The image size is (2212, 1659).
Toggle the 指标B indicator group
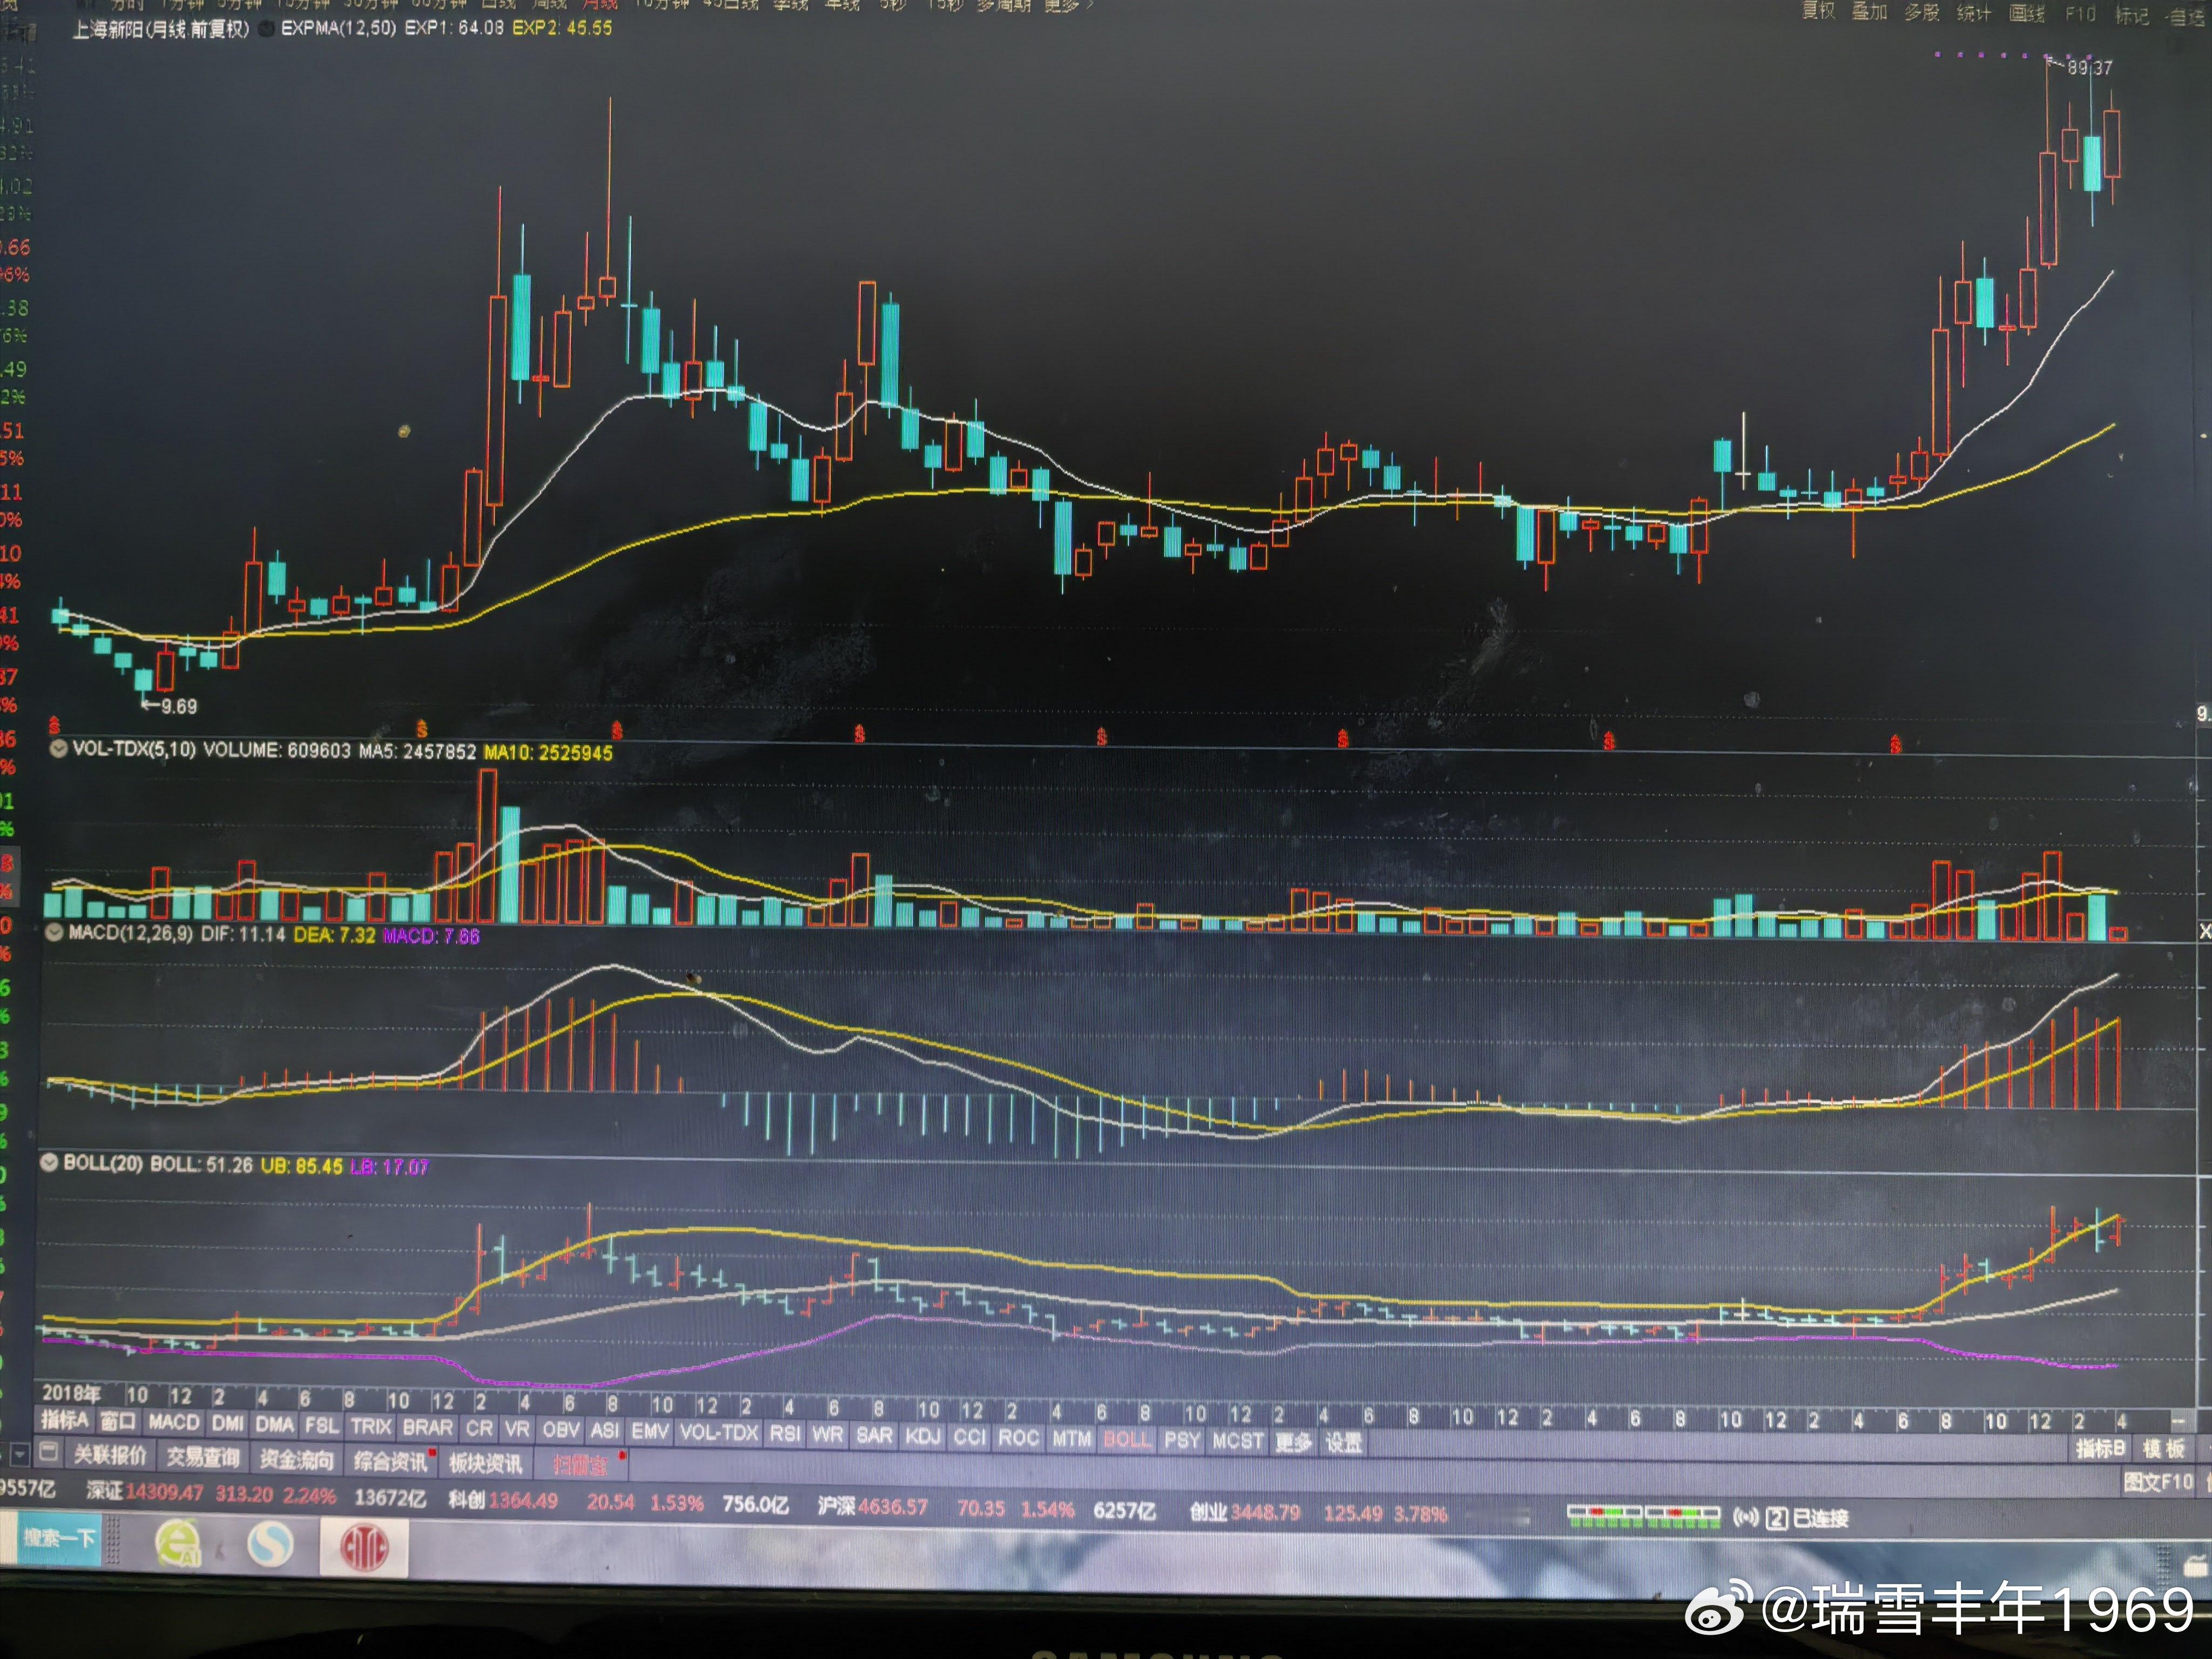tap(2100, 1448)
